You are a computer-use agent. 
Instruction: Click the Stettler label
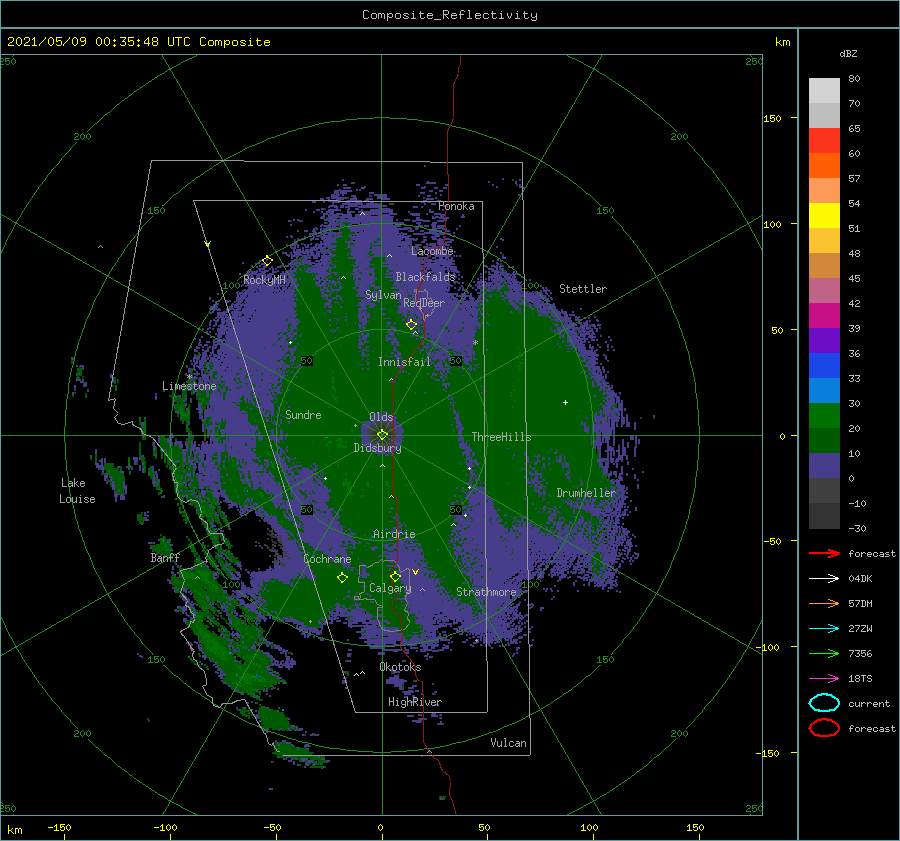(583, 289)
